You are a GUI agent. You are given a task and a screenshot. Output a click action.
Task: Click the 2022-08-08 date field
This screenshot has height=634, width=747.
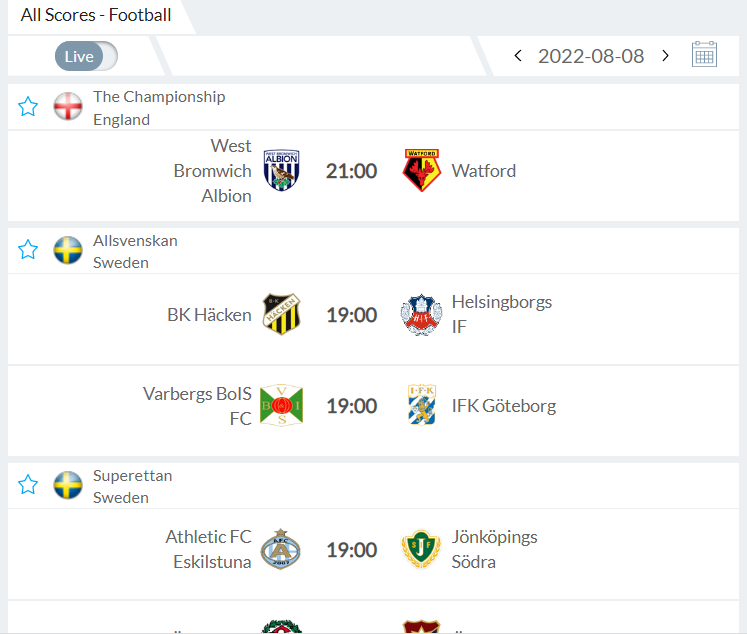click(x=591, y=56)
